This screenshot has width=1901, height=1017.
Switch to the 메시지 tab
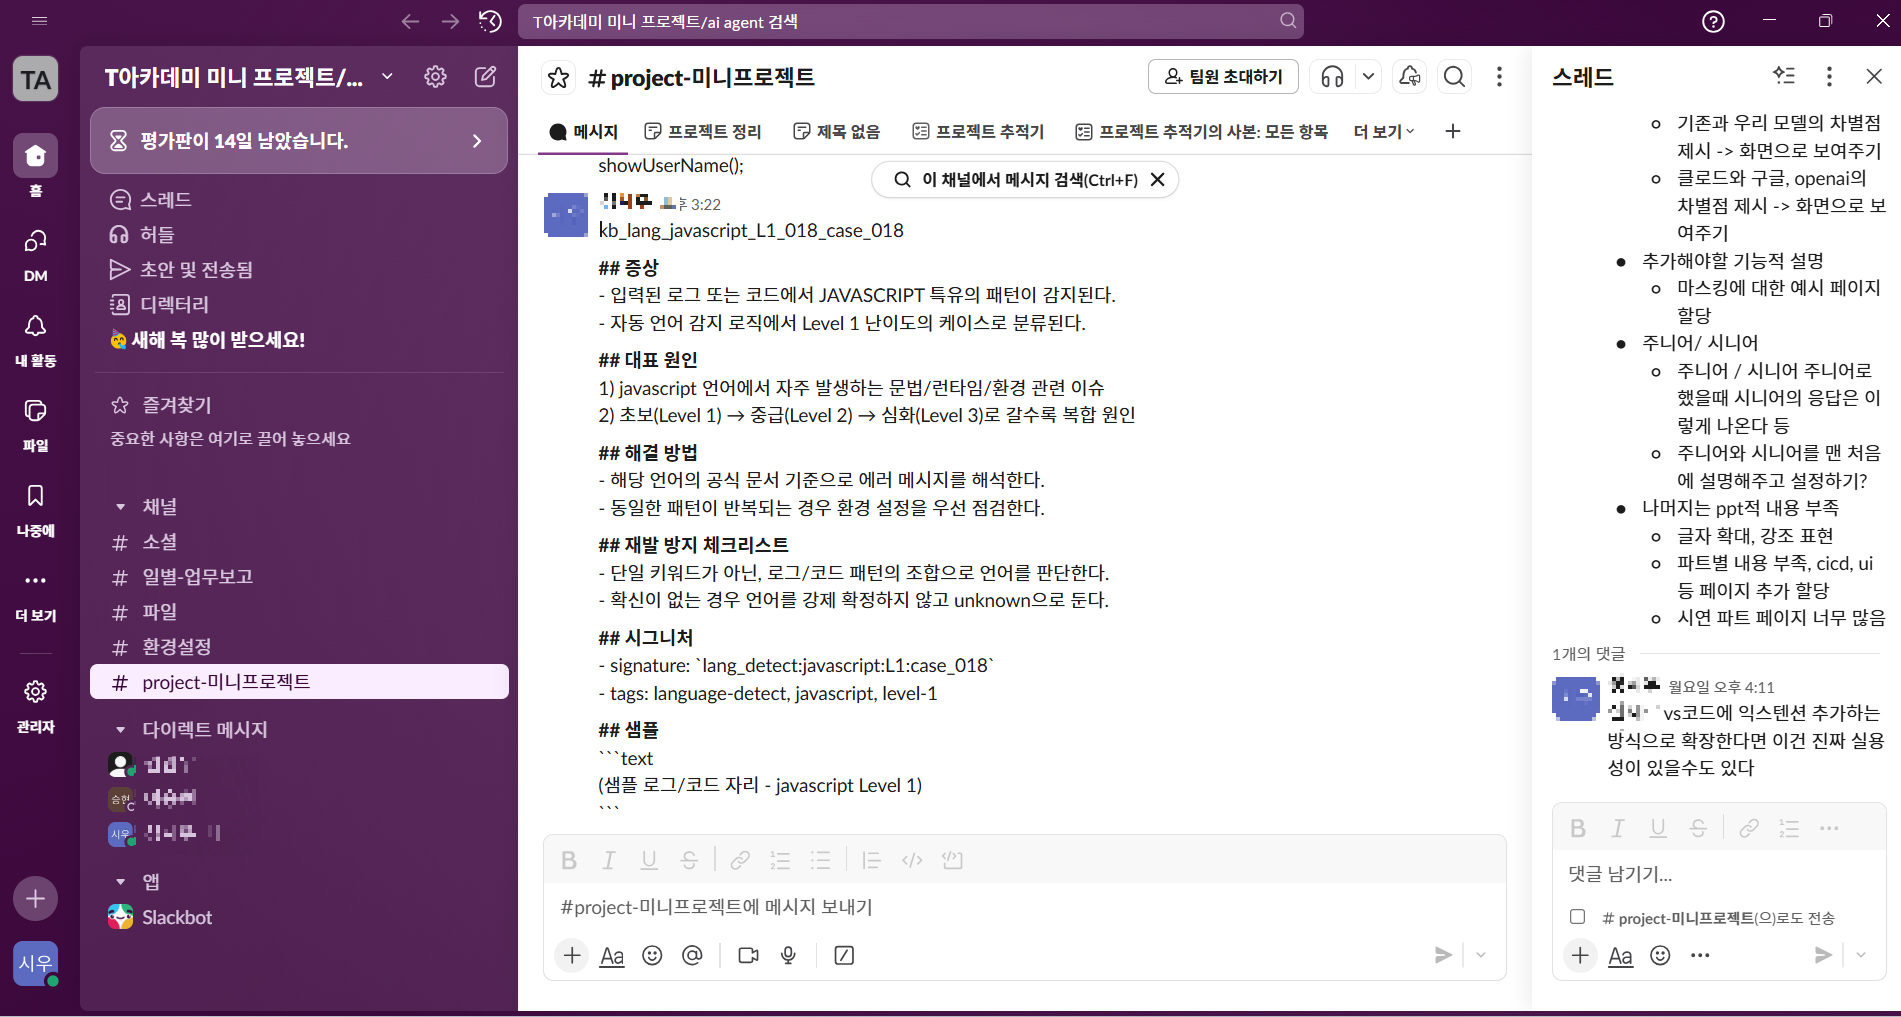(x=584, y=132)
